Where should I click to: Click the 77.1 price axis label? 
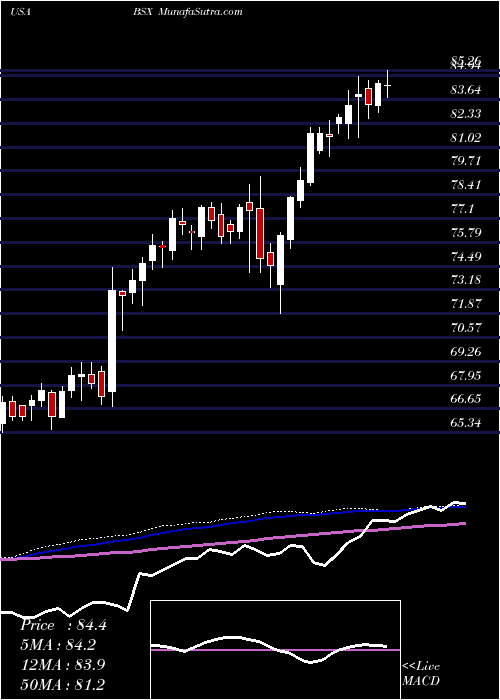point(462,209)
